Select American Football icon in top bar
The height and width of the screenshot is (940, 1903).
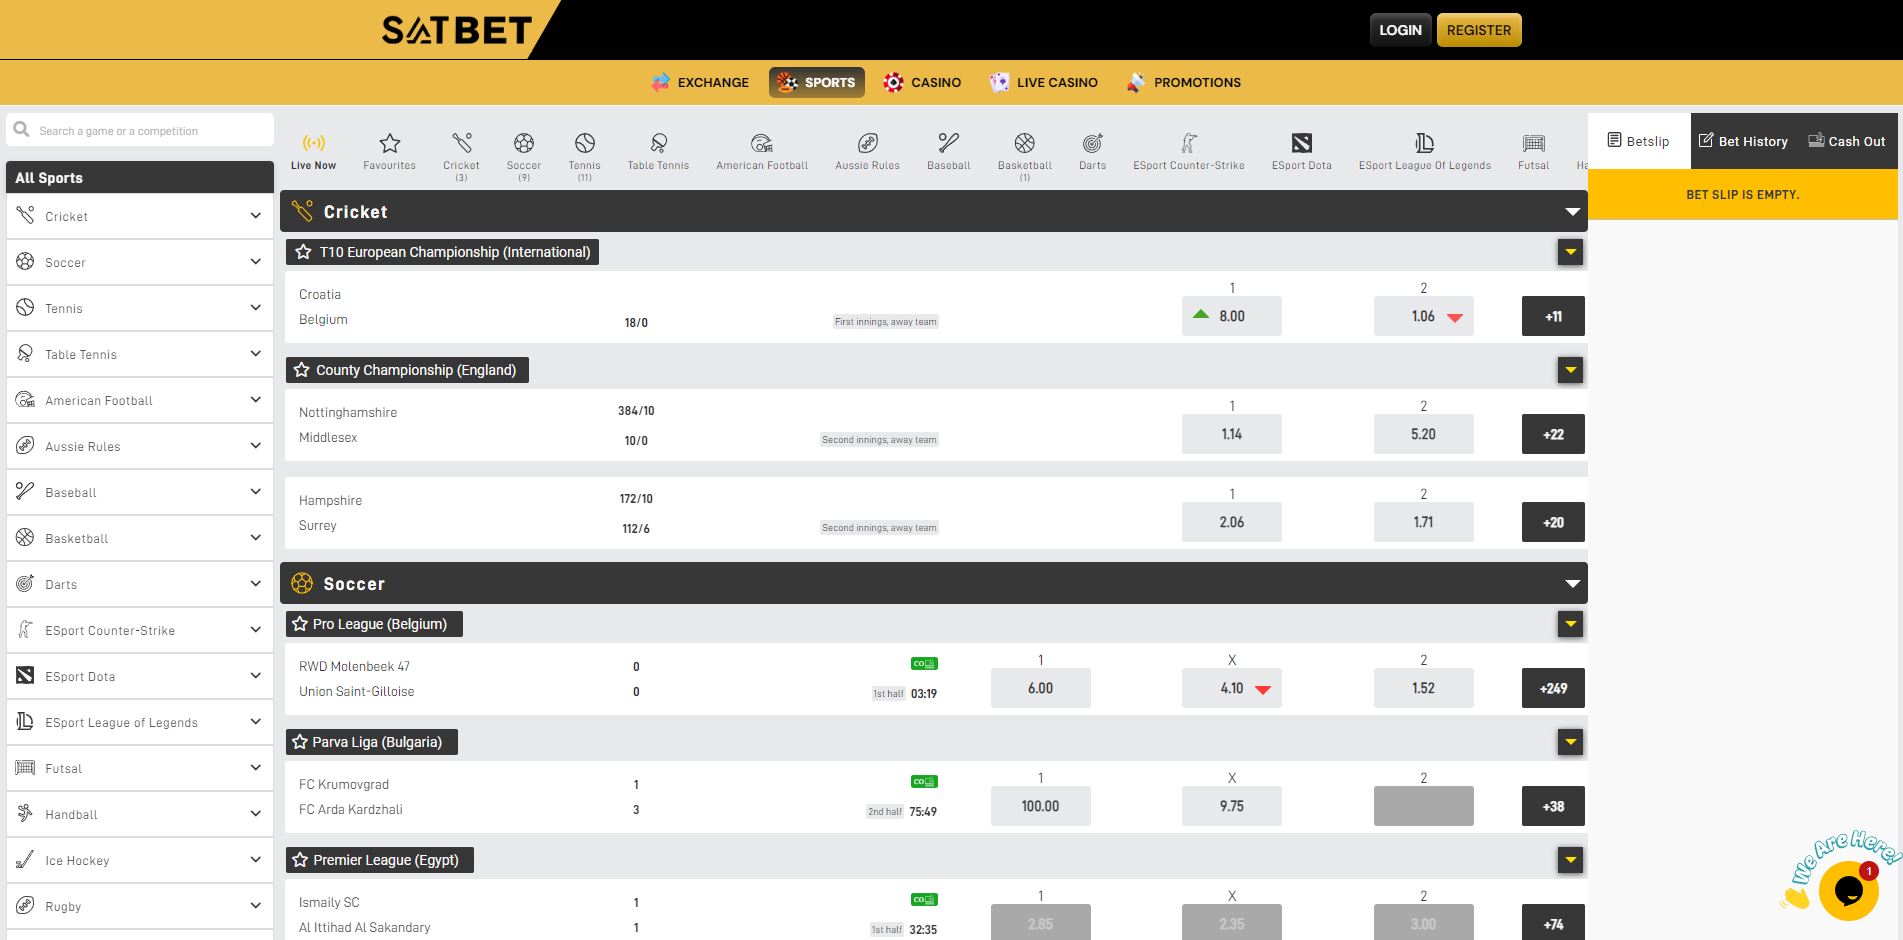(x=762, y=143)
